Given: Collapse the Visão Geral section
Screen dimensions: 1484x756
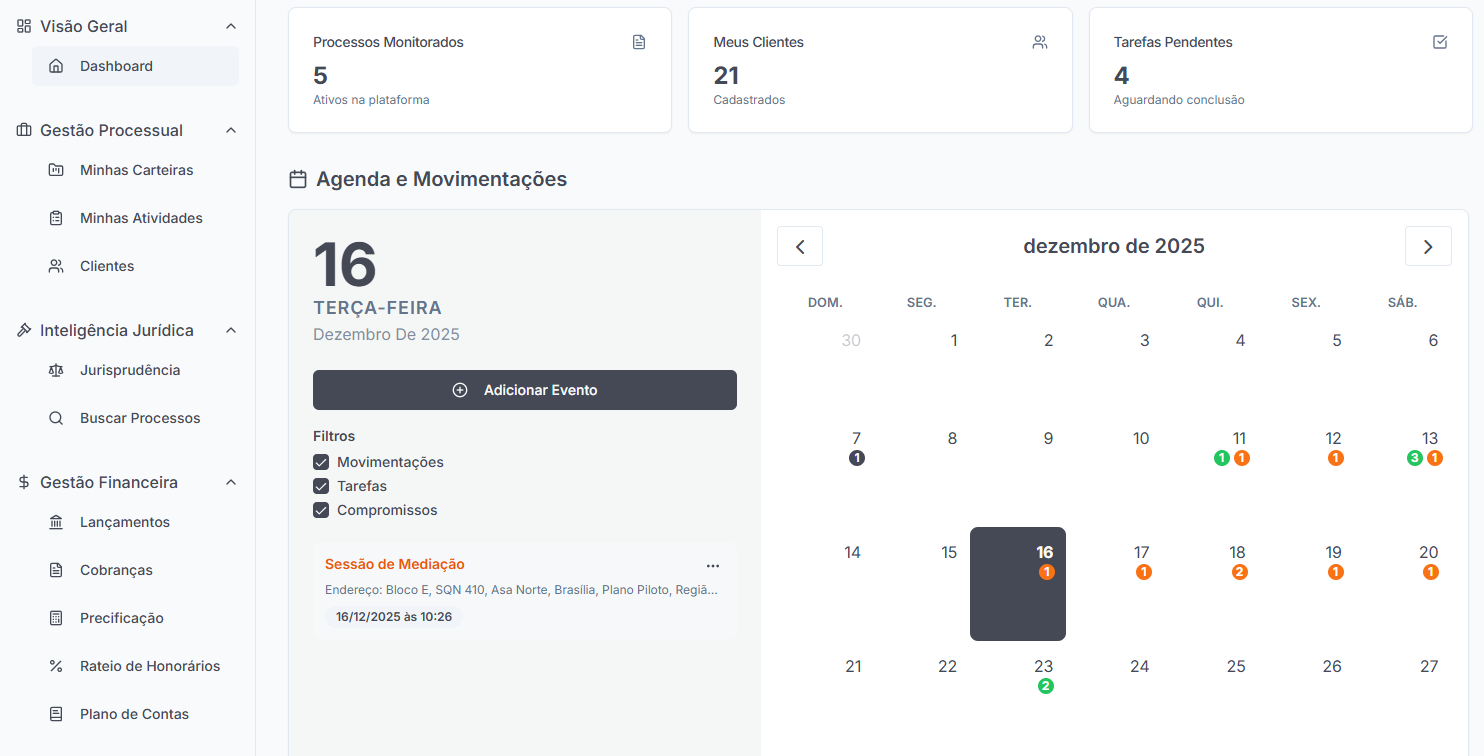Looking at the screenshot, I should coord(231,25).
